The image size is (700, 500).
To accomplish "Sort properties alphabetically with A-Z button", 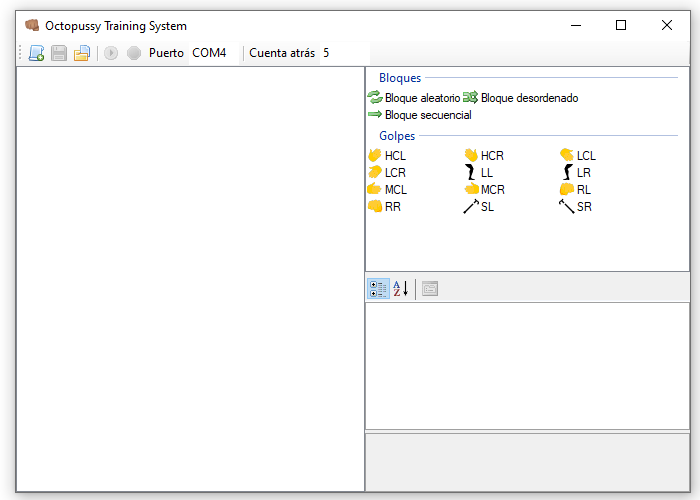I will click(400, 288).
